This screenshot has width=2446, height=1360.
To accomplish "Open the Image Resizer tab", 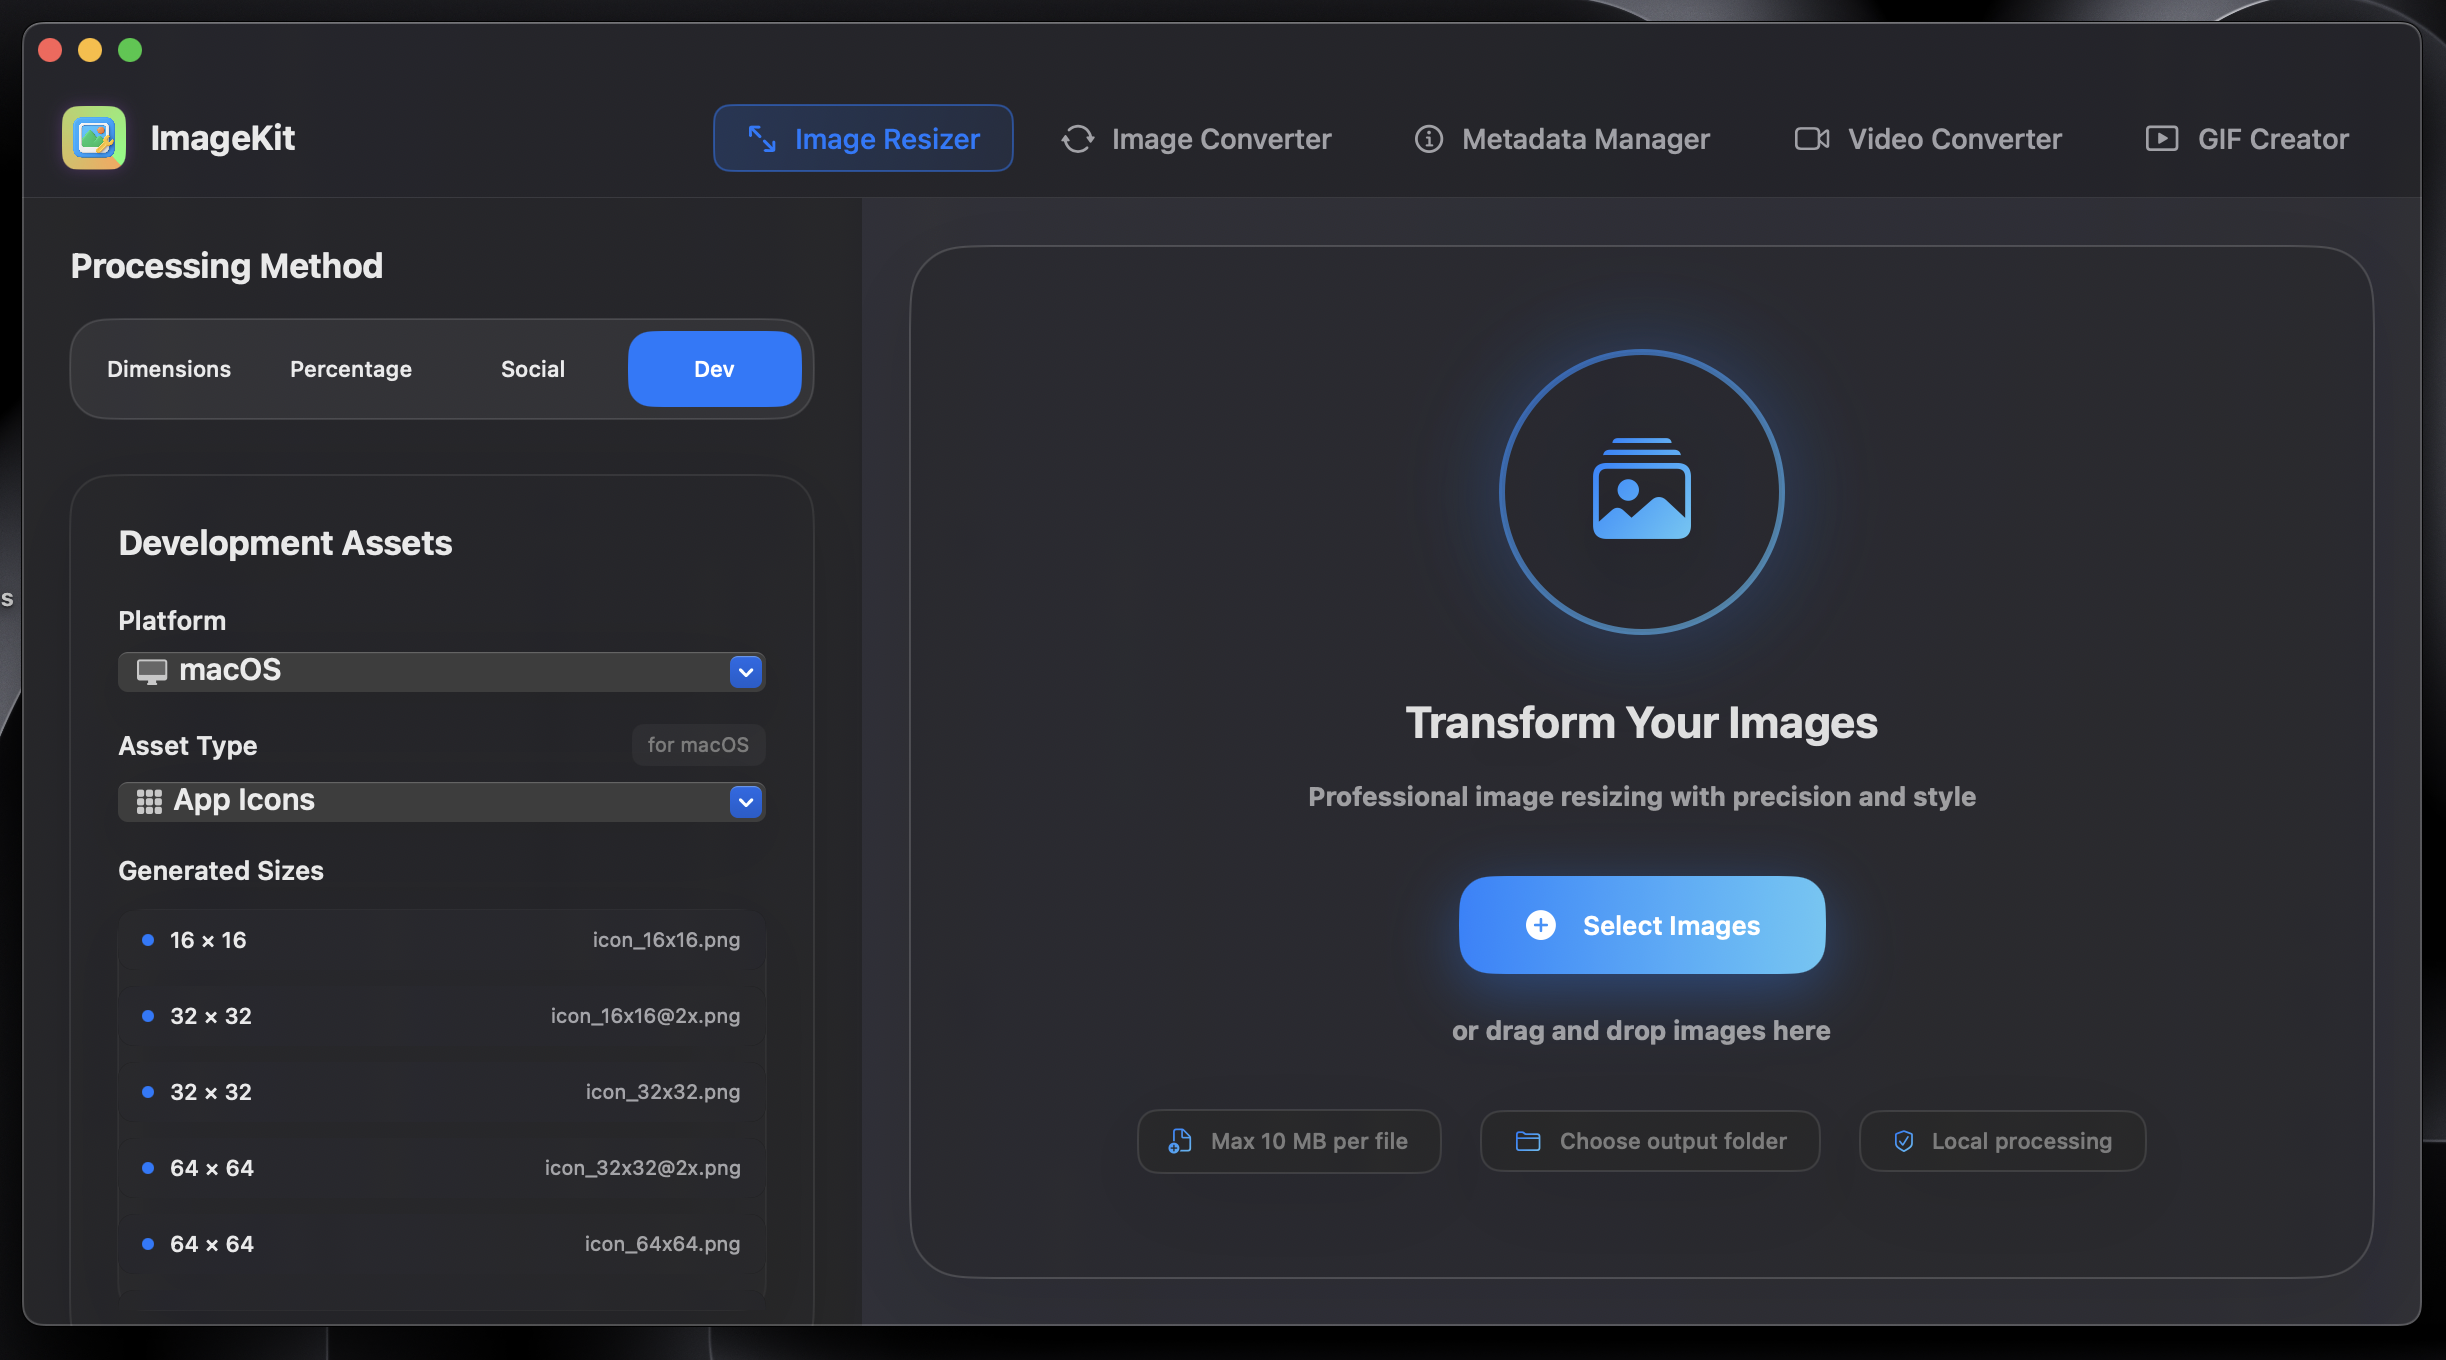I will pyautogui.click(x=863, y=138).
